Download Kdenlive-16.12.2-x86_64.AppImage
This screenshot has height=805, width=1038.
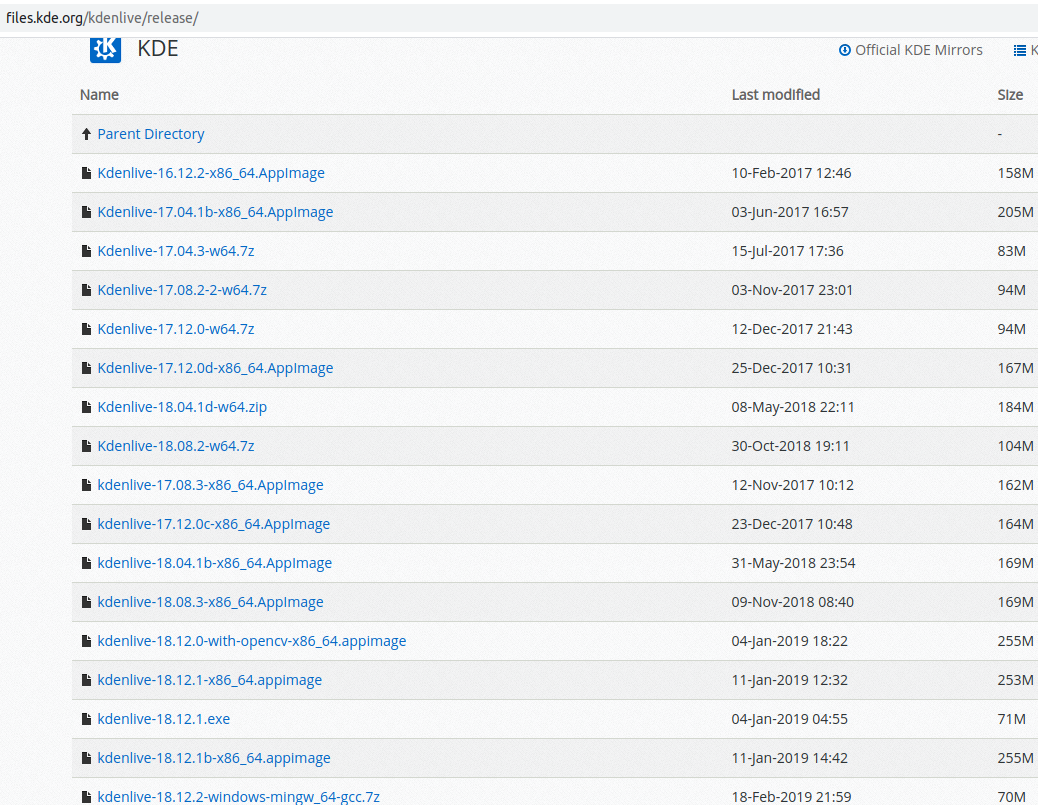211,173
